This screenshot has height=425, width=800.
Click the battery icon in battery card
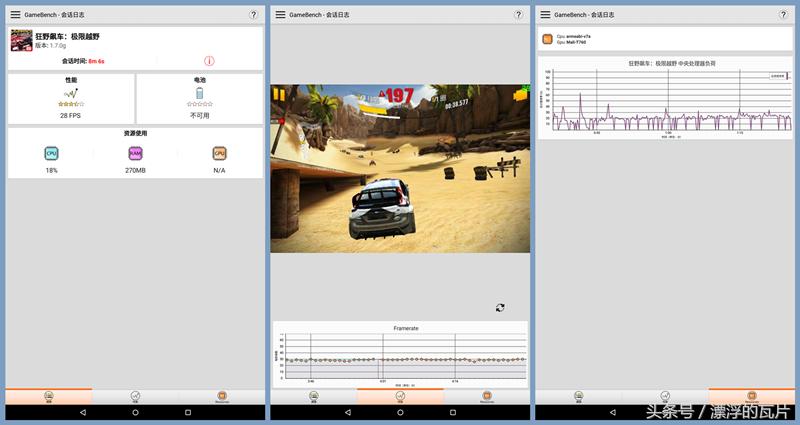click(199, 93)
